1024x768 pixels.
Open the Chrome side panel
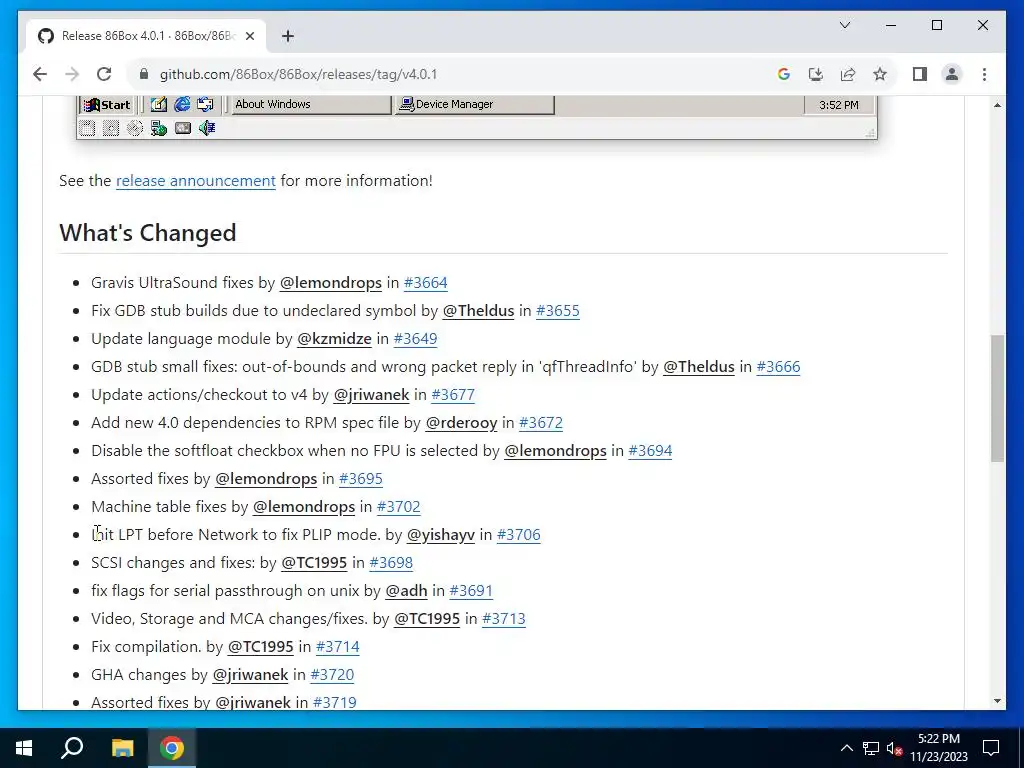pyautogui.click(x=920, y=74)
